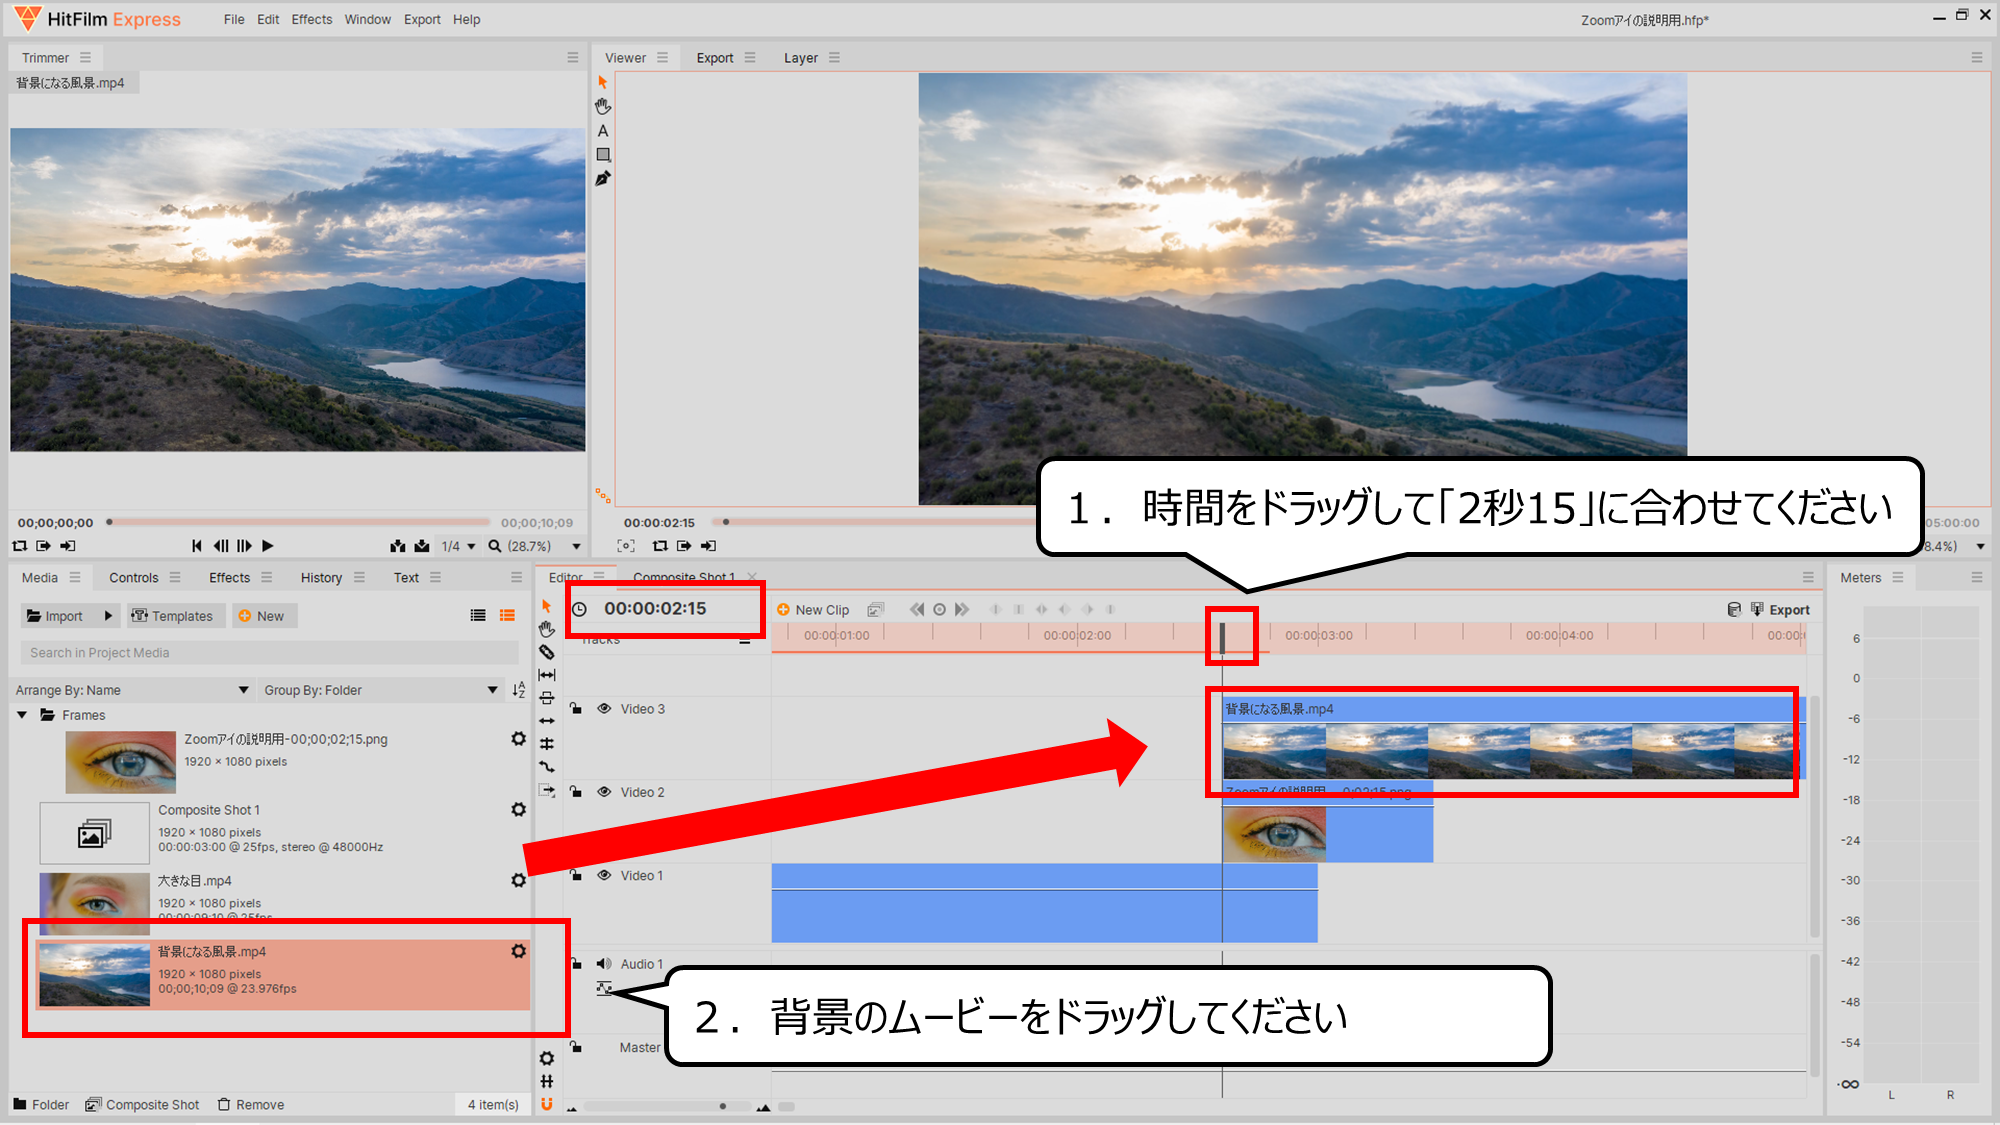This screenshot has height=1125, width=2000.
Task: Click the Audio 1 keyframe graph icon
Action: coord(604,988)
